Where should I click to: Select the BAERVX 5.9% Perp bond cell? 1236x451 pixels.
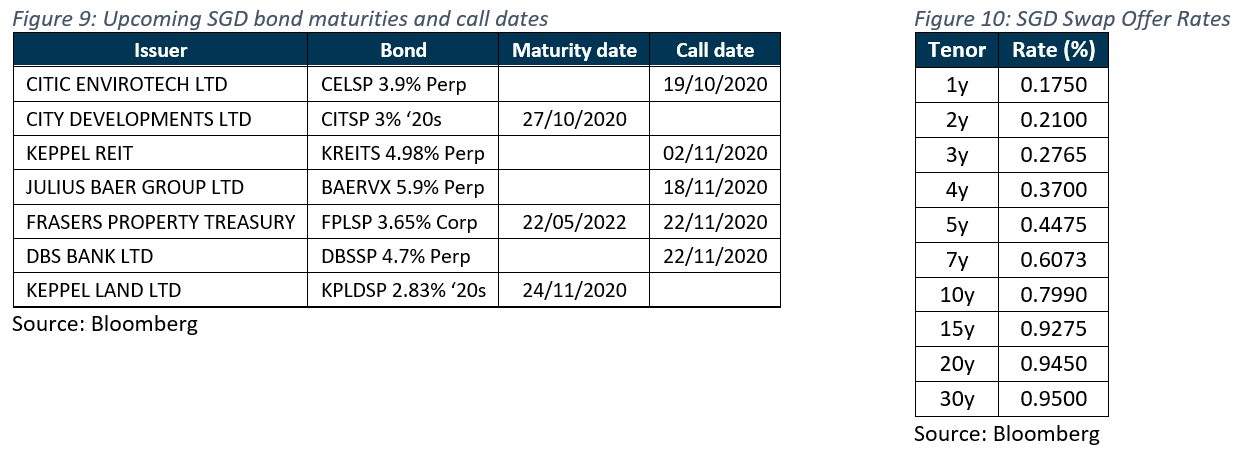click(x=404, y=187)
